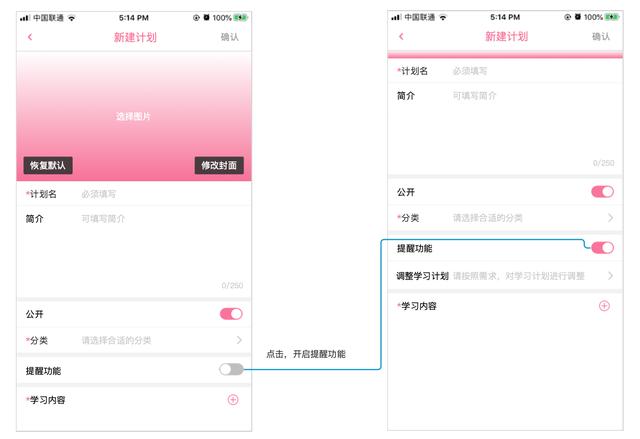This screenshot has width=640, height=439.
Task: Open 分类 chevron on the left screen
Action: (239, 340)
